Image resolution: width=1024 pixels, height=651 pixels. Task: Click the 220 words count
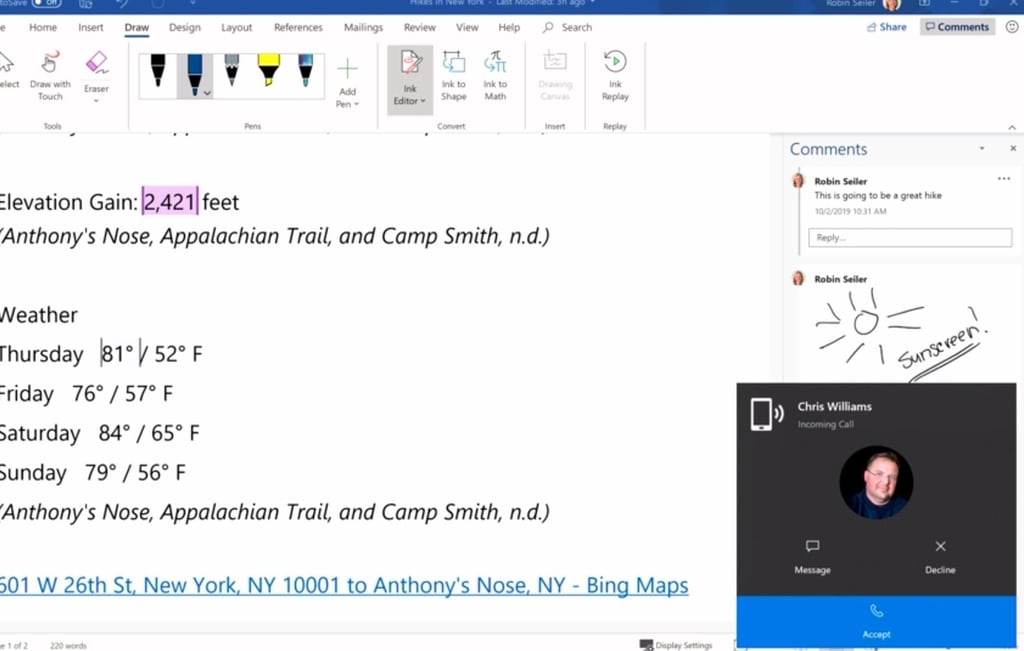pyautogui.click(x=68, y=646)
